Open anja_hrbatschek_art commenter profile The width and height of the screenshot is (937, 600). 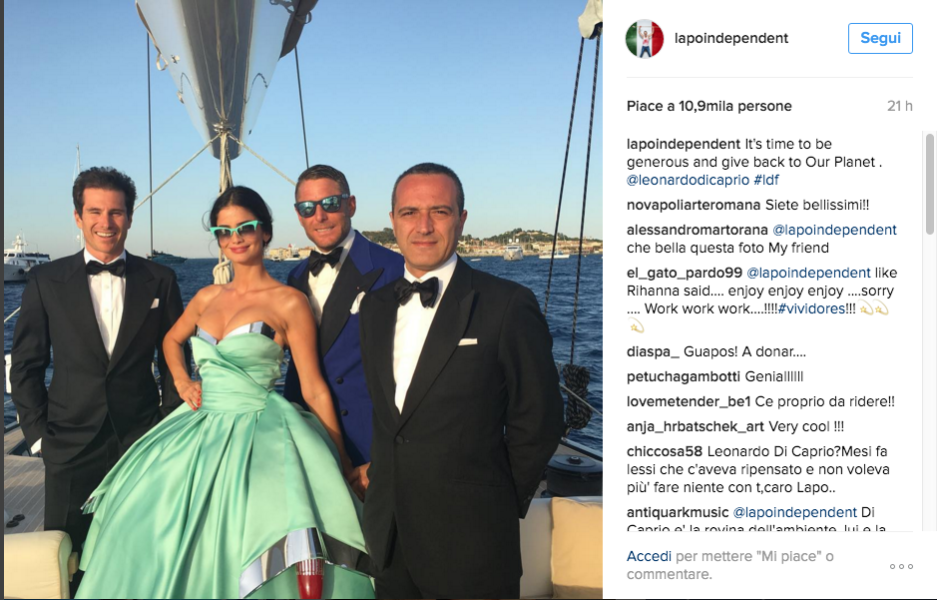coord(695,427)
